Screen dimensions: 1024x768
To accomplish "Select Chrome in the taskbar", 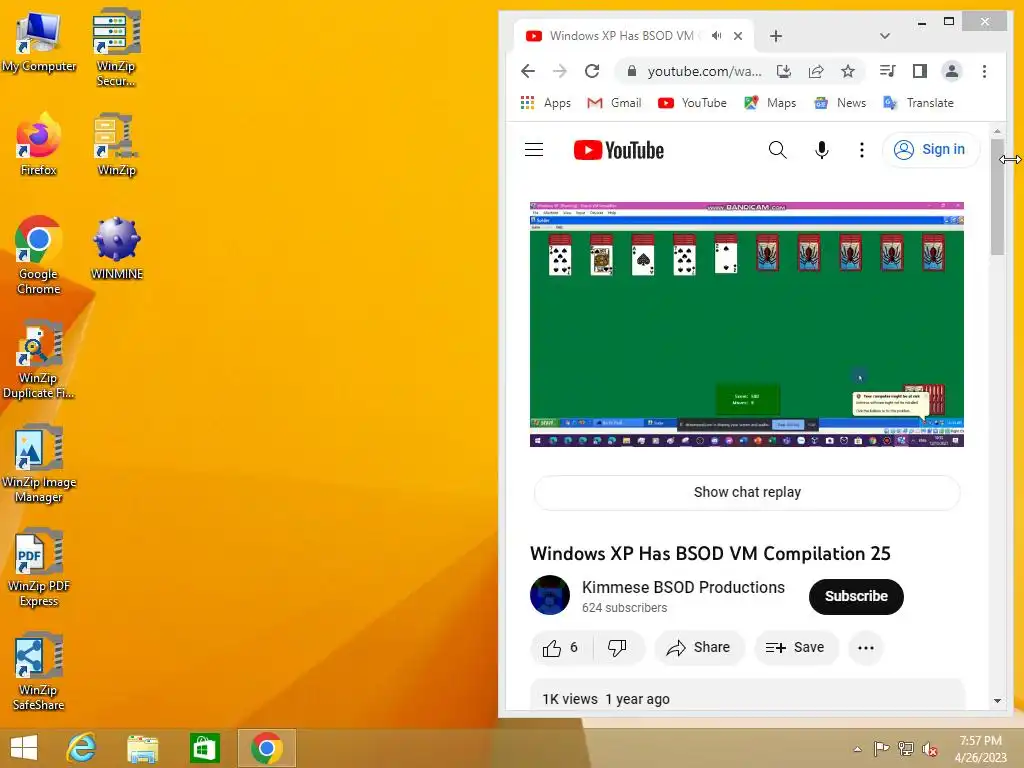I will pos(266,748).
